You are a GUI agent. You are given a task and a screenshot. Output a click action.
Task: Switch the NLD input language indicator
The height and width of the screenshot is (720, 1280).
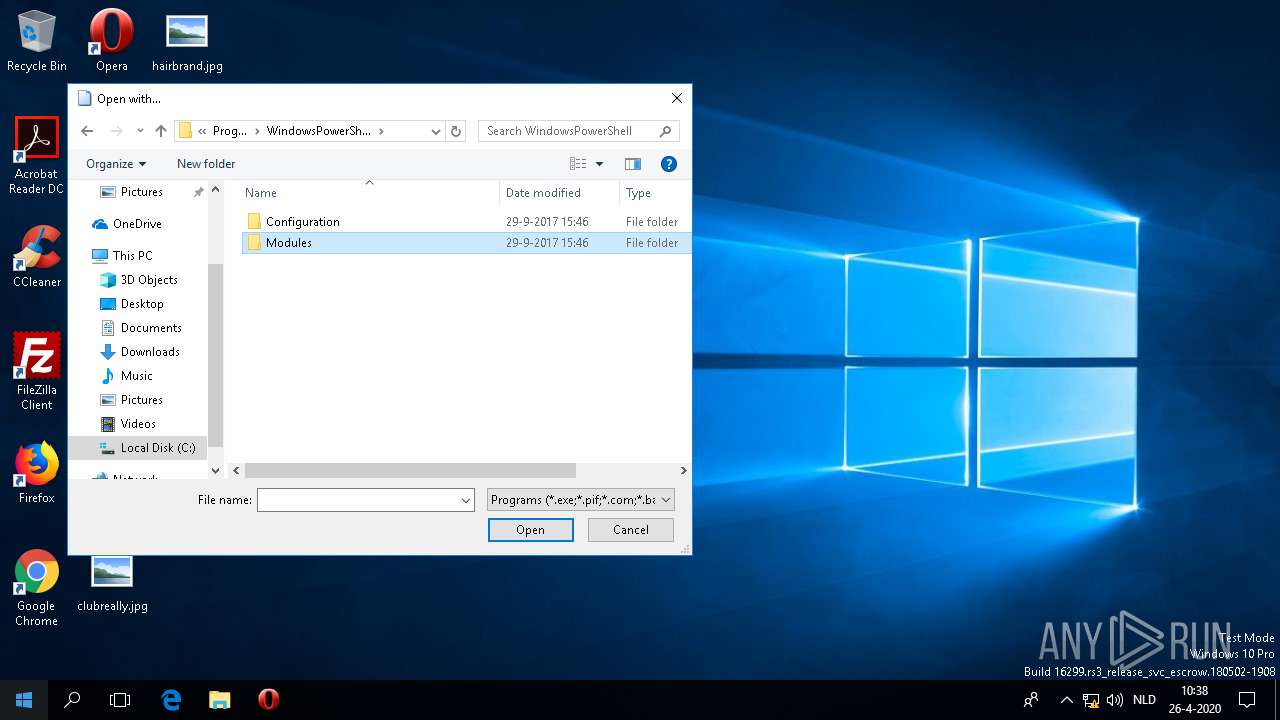(x=1144, y=700)
